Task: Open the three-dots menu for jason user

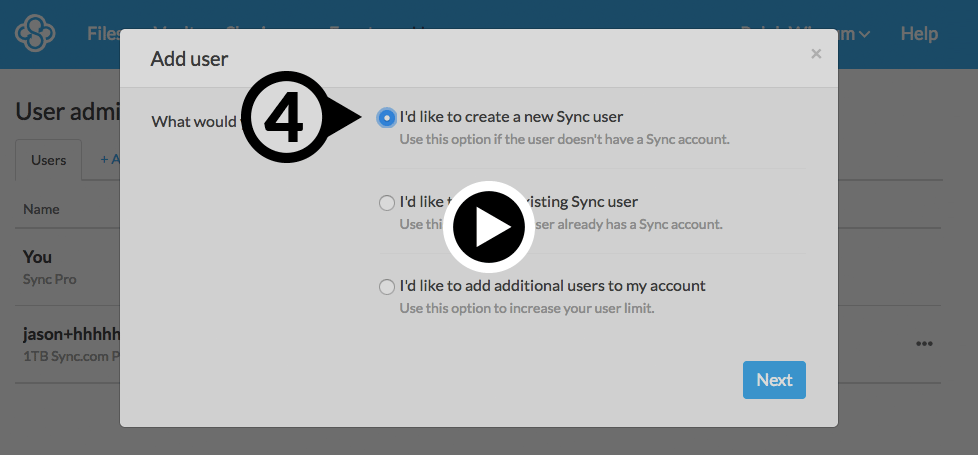Action: point(924,343)
